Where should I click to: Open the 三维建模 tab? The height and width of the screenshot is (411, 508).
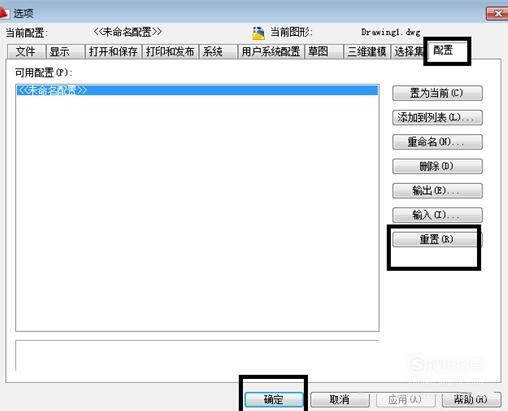[367, 52]
